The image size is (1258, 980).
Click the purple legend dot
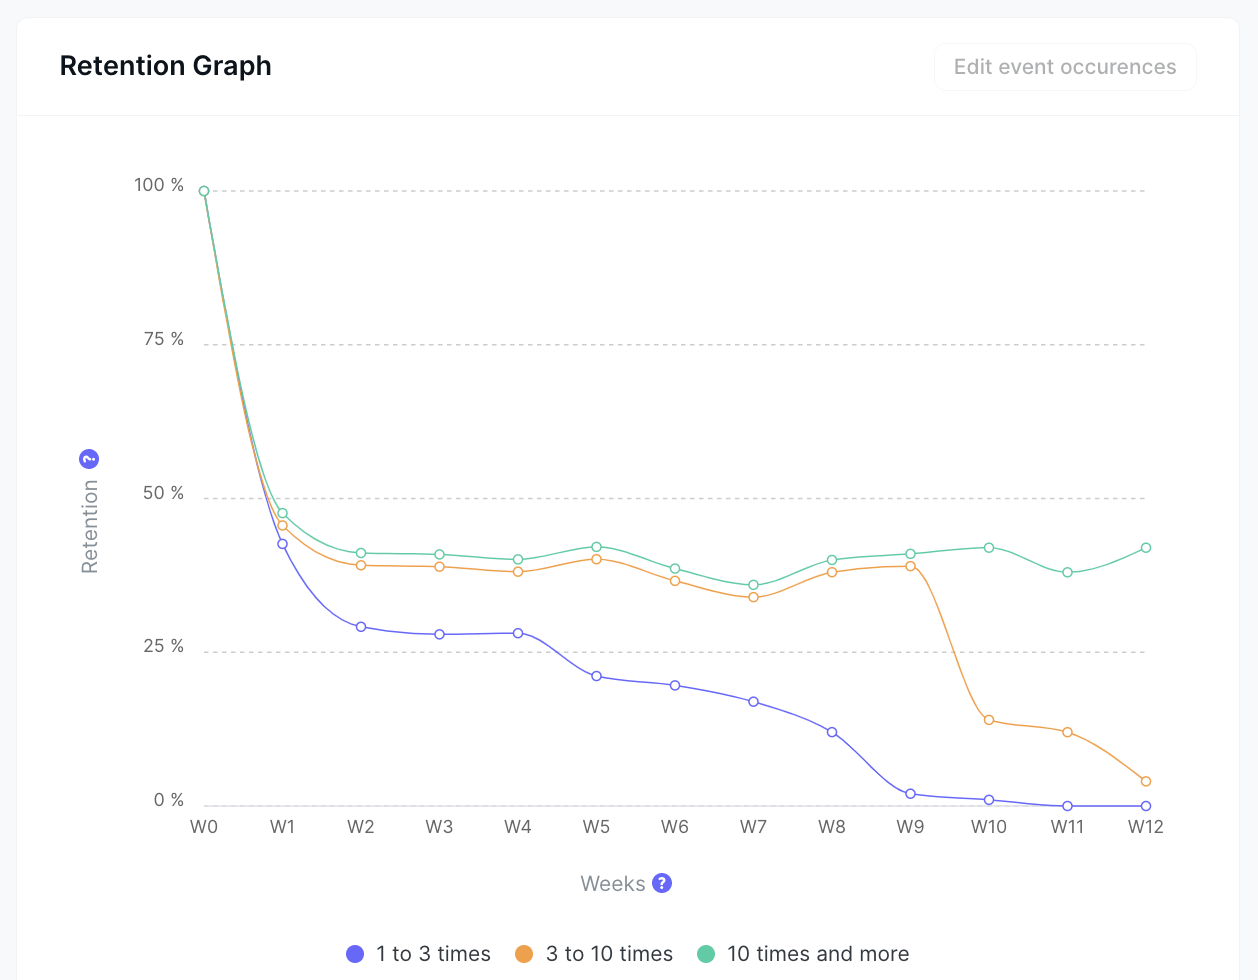coord(355,954)
